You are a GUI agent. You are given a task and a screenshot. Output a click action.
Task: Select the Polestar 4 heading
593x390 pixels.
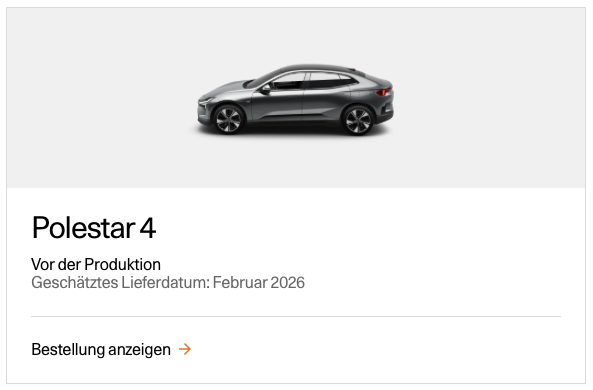pyautogui.click(x=94, y=228)
